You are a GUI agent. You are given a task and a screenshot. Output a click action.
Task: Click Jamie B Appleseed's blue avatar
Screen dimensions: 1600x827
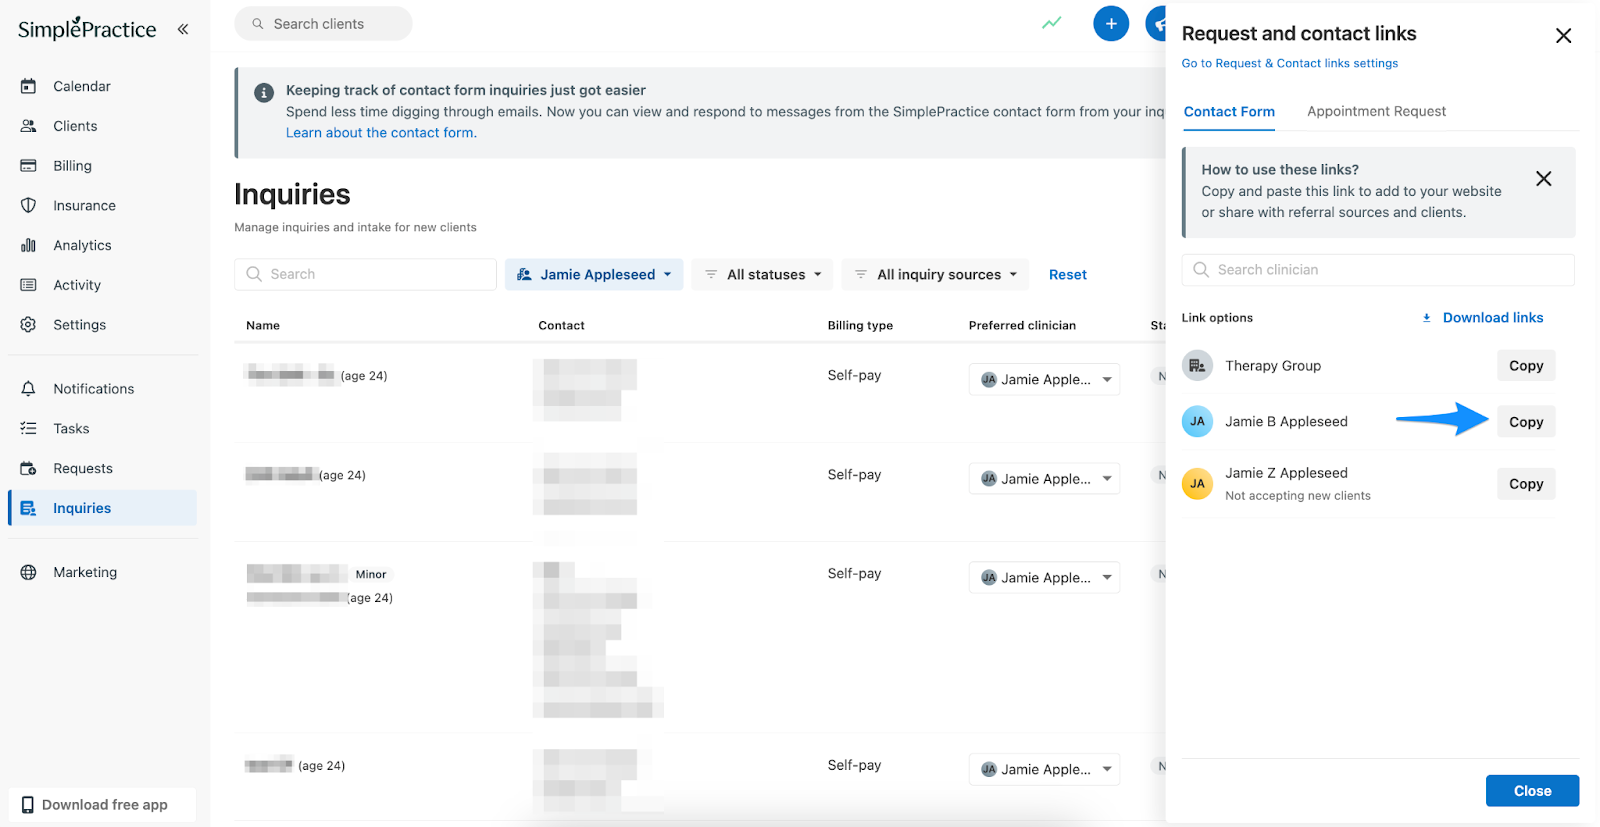[x=1197, y=422]
